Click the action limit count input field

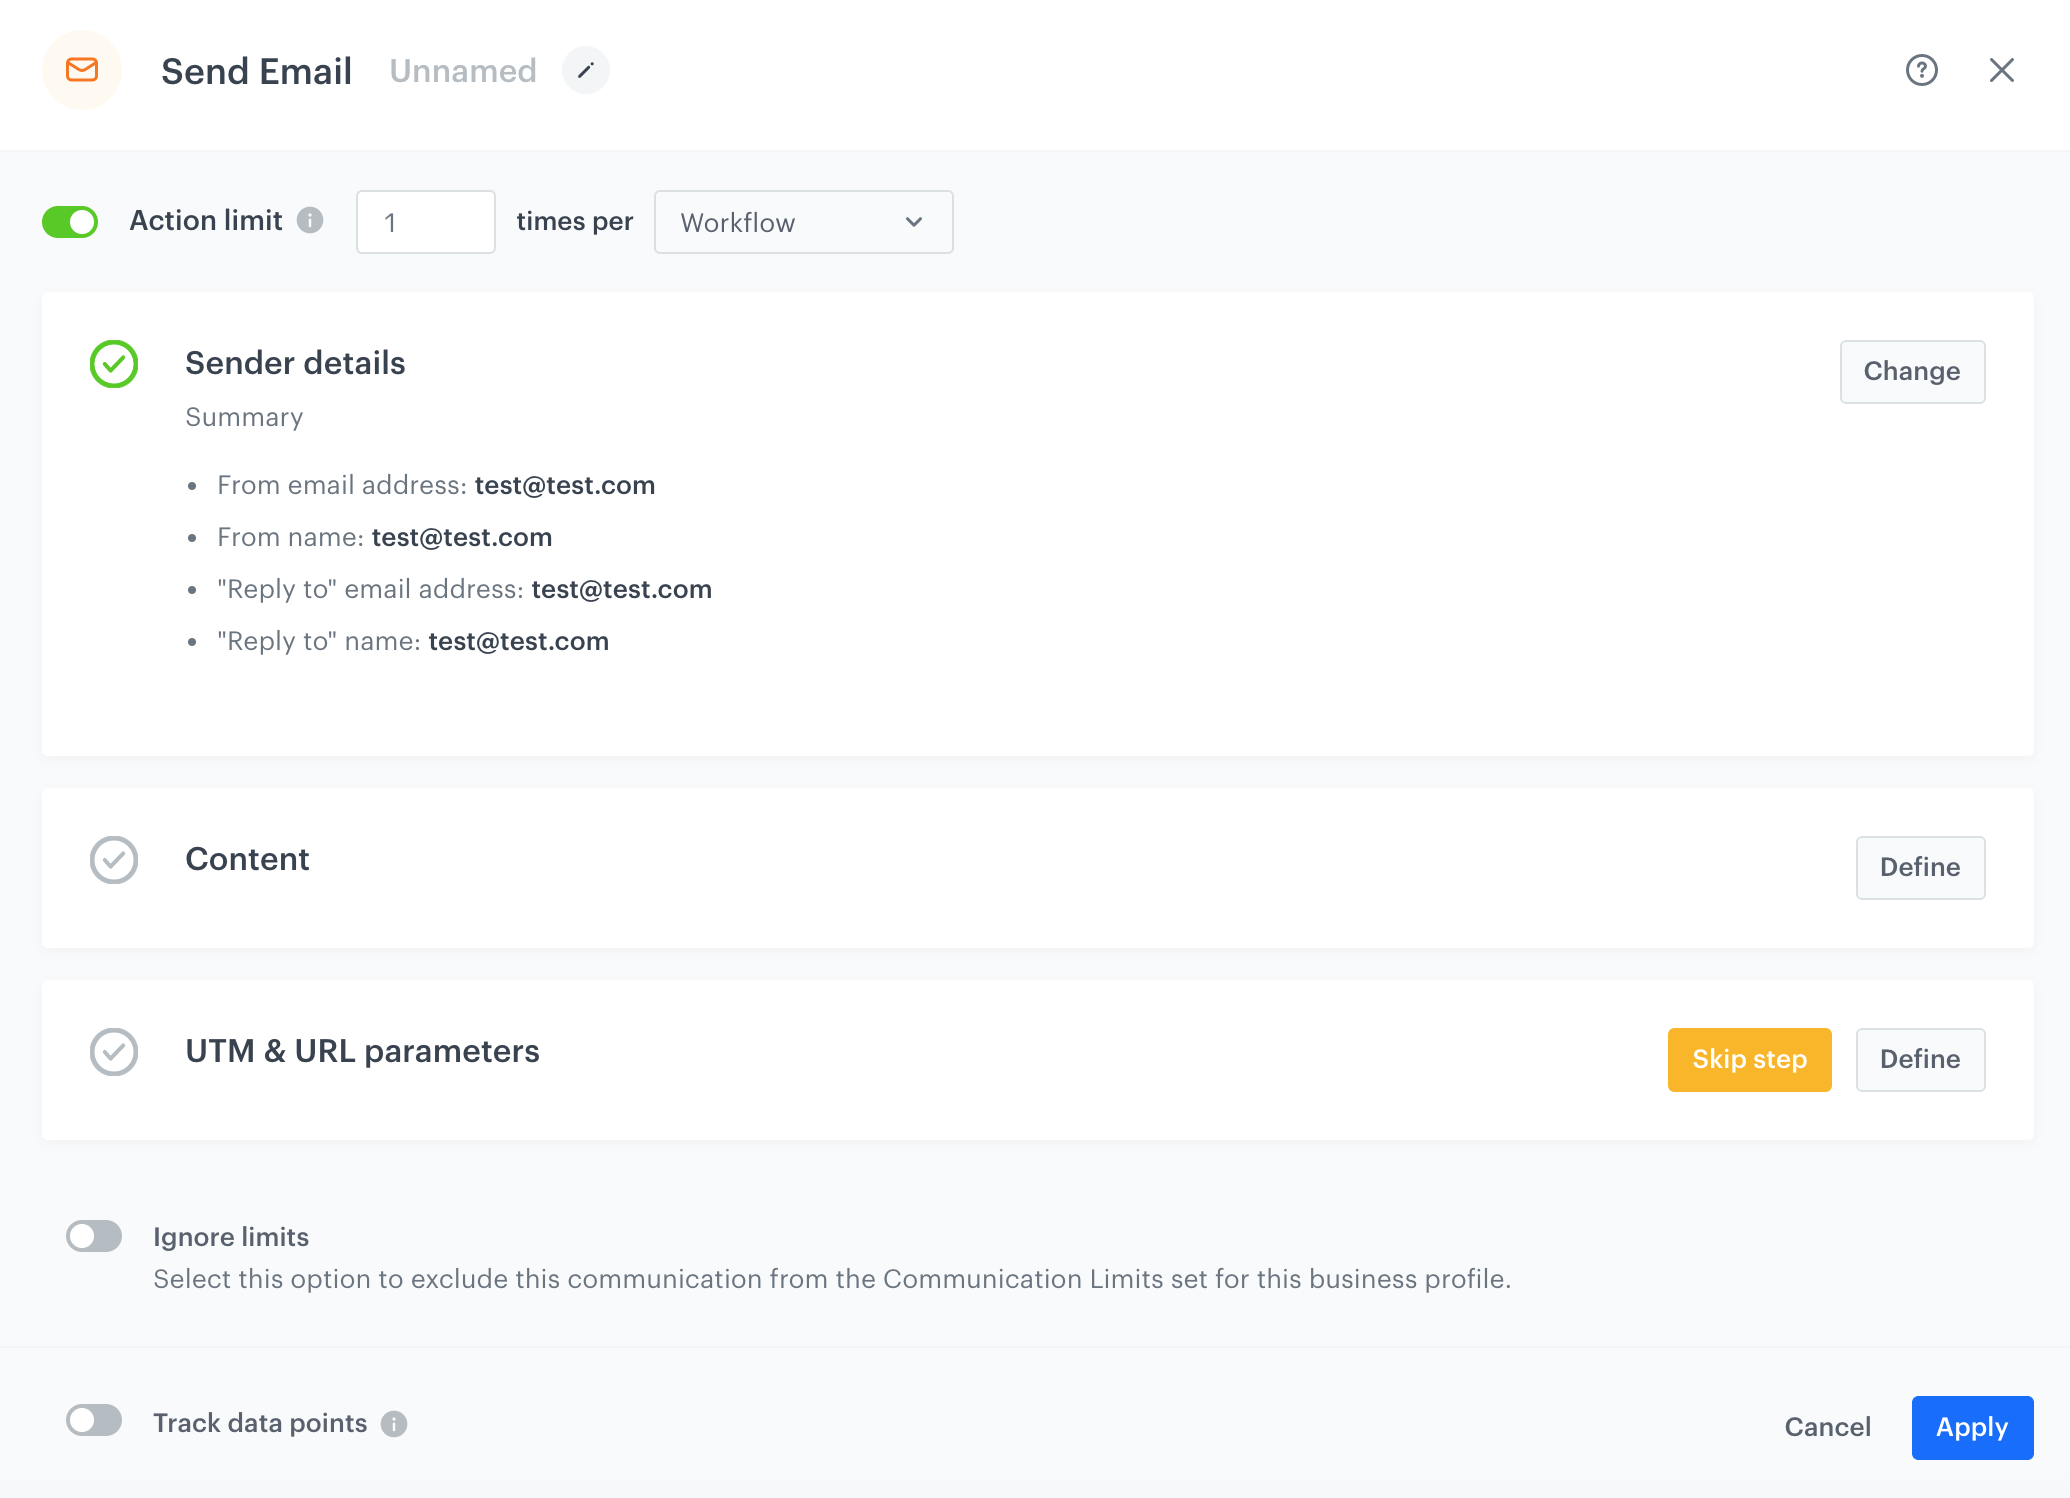425,221
